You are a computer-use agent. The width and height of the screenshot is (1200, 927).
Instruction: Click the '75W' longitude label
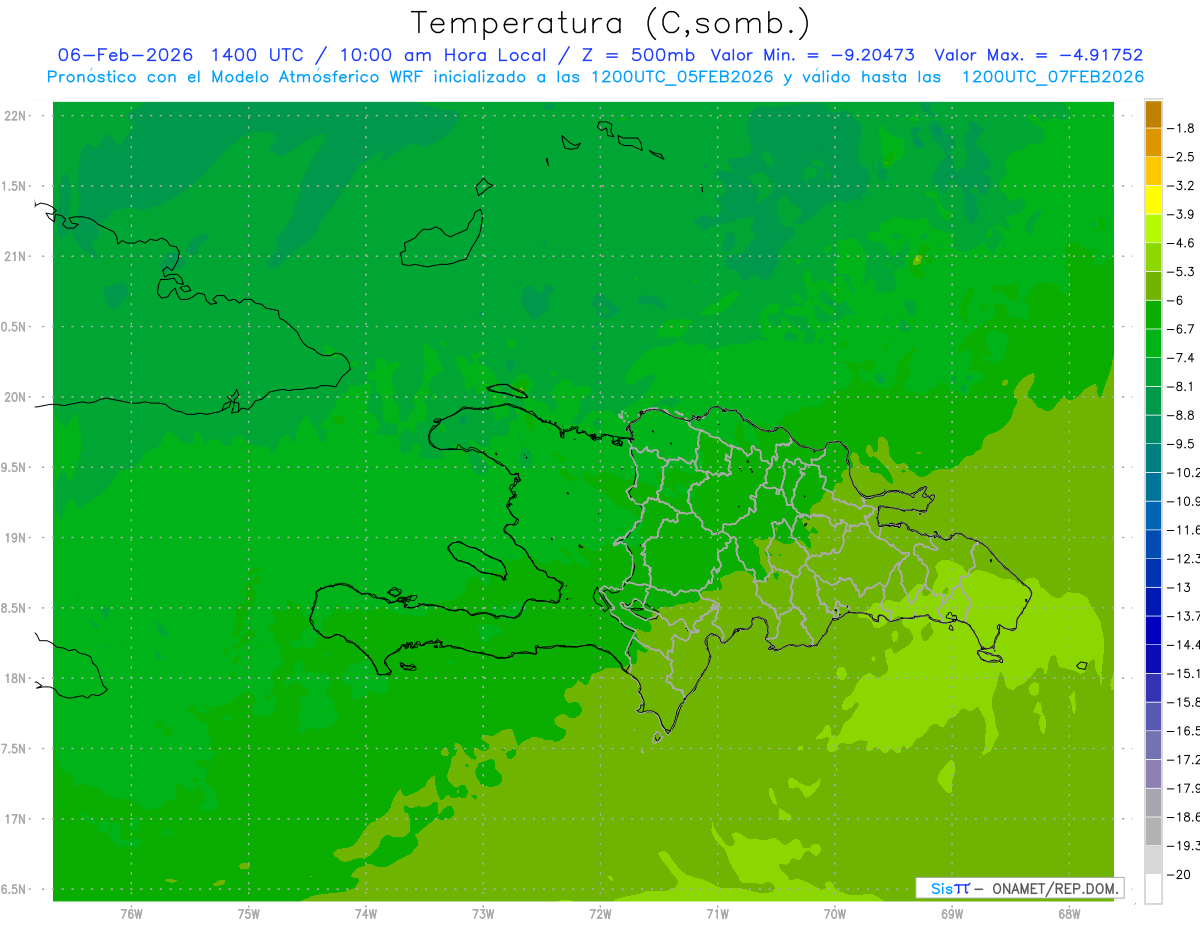(249, 913)
